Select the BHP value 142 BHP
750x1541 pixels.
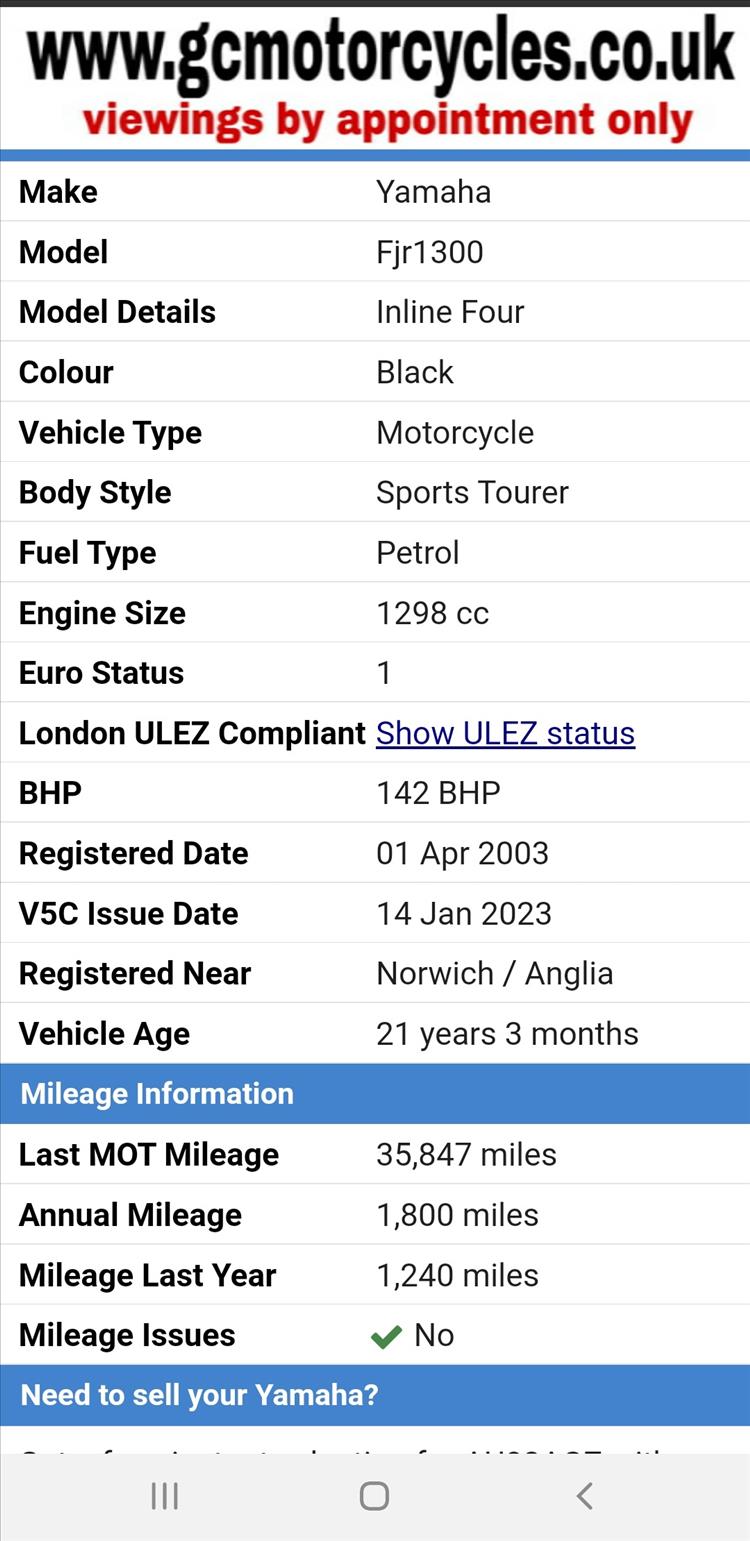click(438, 793)
